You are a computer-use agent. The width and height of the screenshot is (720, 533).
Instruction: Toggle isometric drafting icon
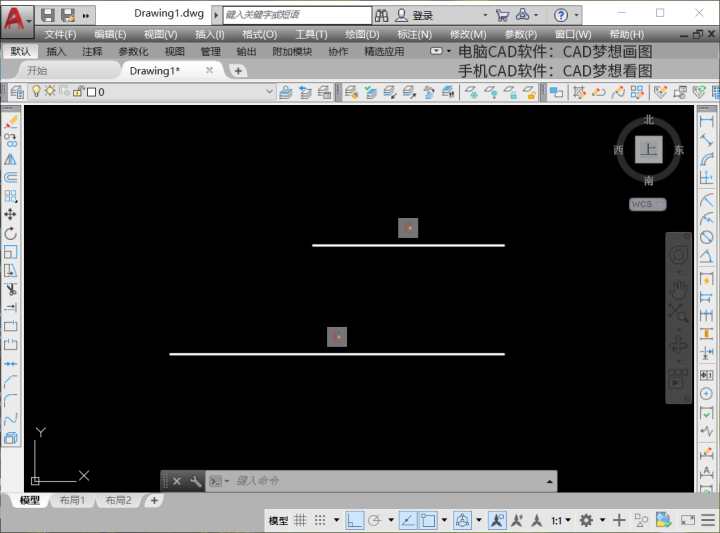point(462,520)
